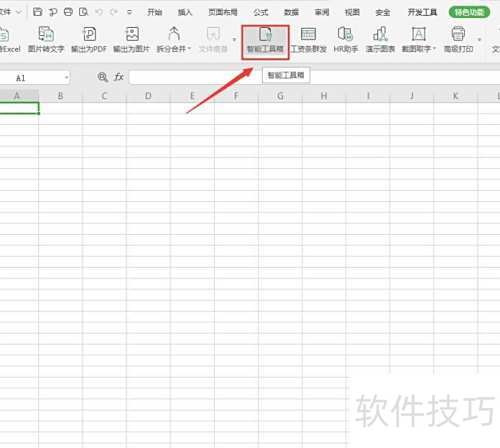Select column H header
This screenshot has height=448, width=500.
tap(324, 96)
